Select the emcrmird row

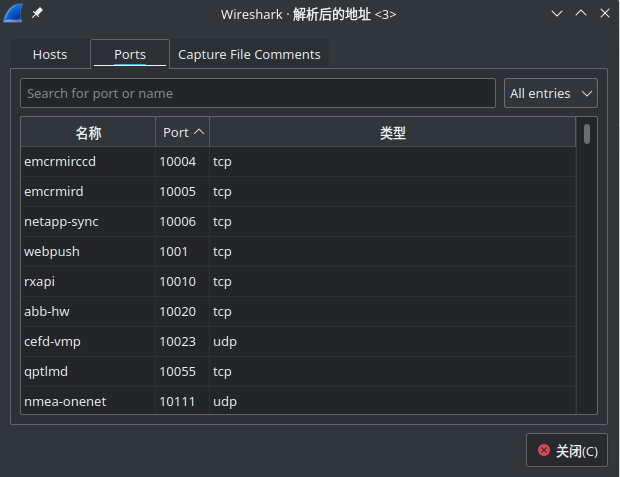[299, 192]
